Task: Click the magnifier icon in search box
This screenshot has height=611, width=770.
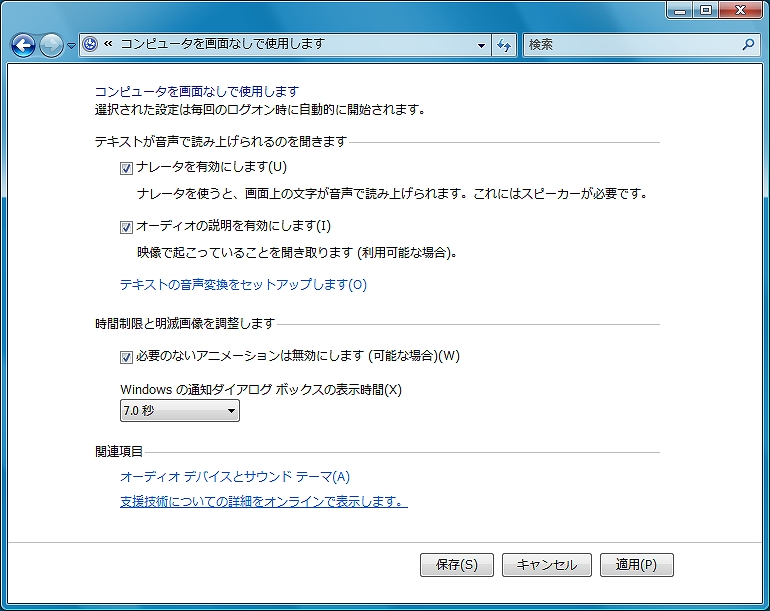Action: pos(748,45)
